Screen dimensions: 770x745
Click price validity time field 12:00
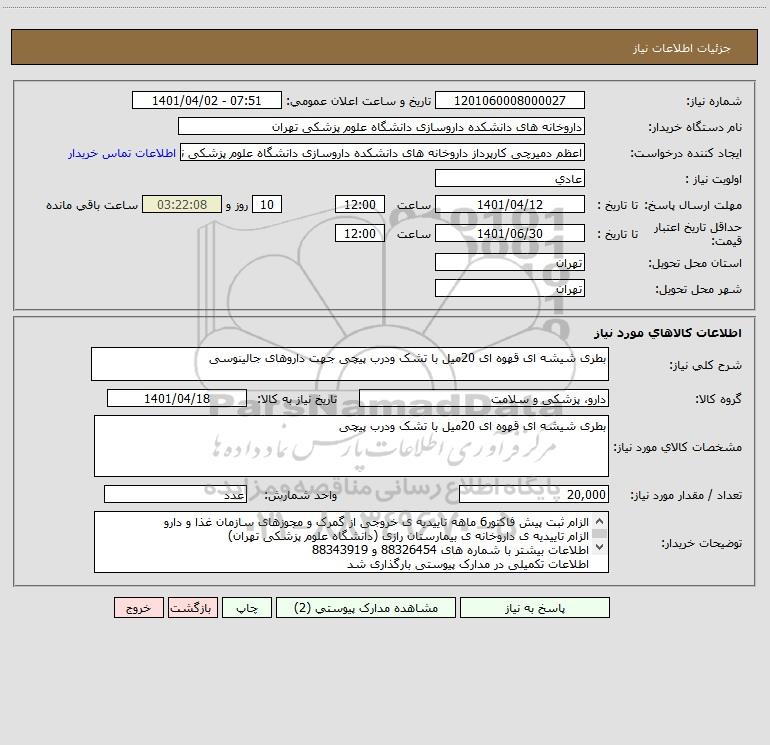359,233
